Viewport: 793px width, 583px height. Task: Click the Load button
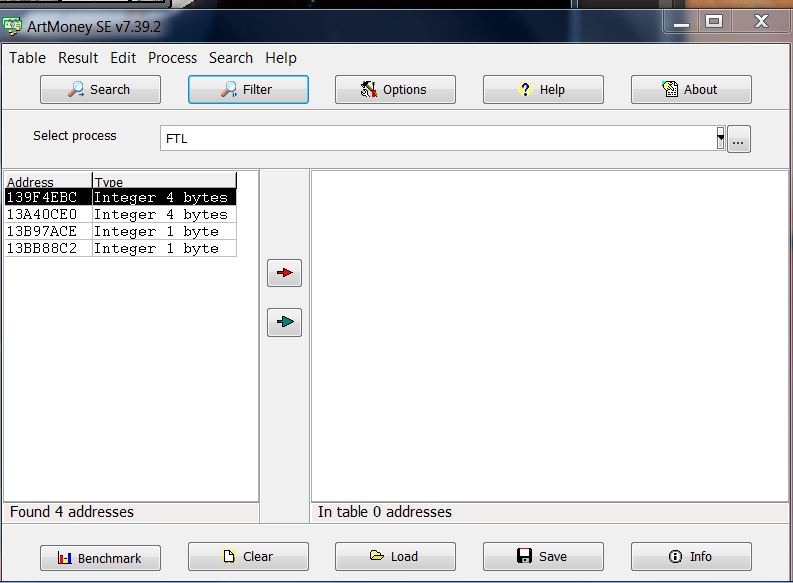[x=395, y=556]
